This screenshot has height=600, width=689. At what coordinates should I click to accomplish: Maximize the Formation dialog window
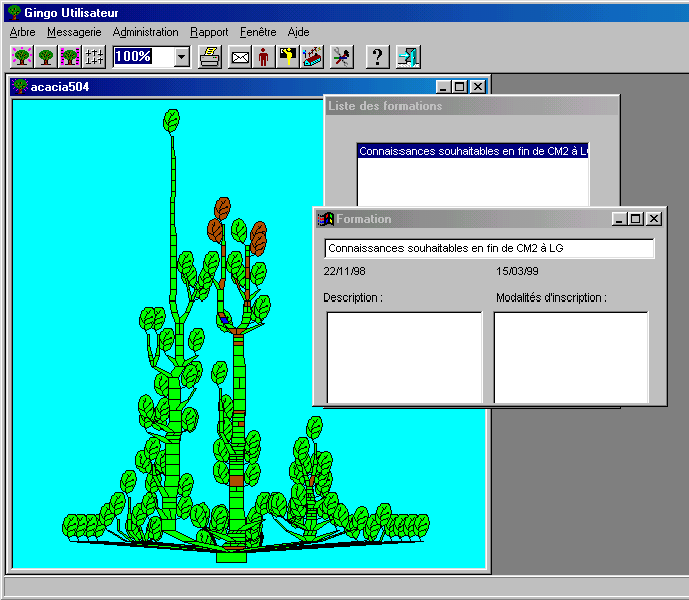tap(636, 218)
